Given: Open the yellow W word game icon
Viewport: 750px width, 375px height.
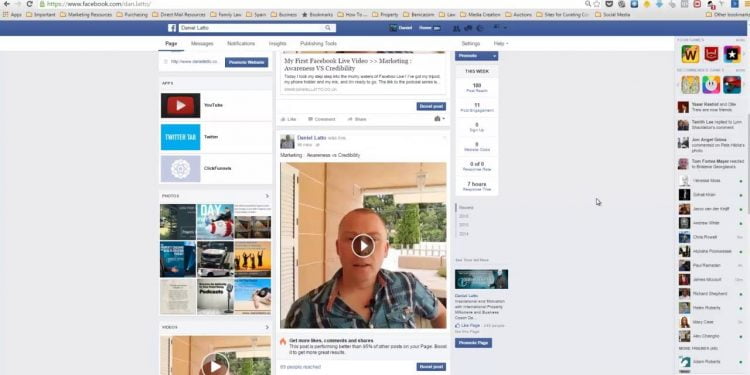Looking at the screenshot, I should (690, 55).
